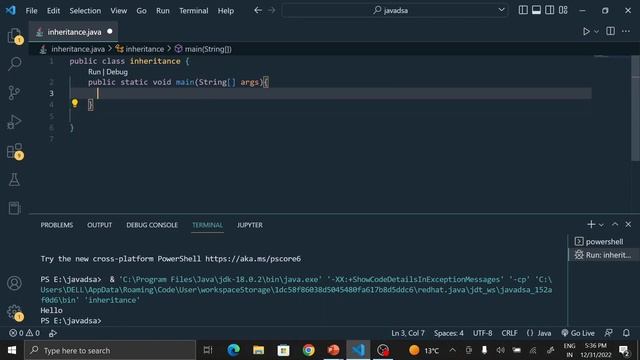Go back using the left arrow

(x=258, y=10)
